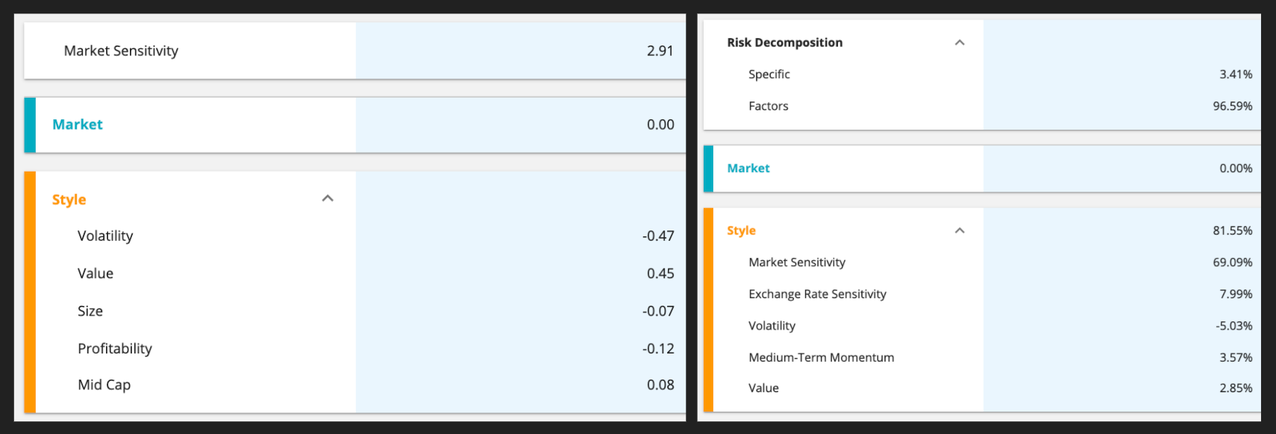This screenshot has height=434, width=1276.
Task: Collapse the Risk Decomposition chevron
Action: [959, 43]
